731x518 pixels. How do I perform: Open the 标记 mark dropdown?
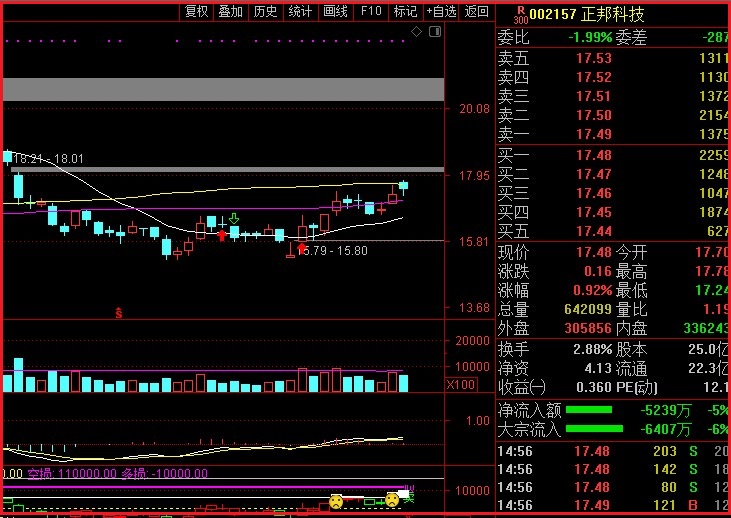405,11
